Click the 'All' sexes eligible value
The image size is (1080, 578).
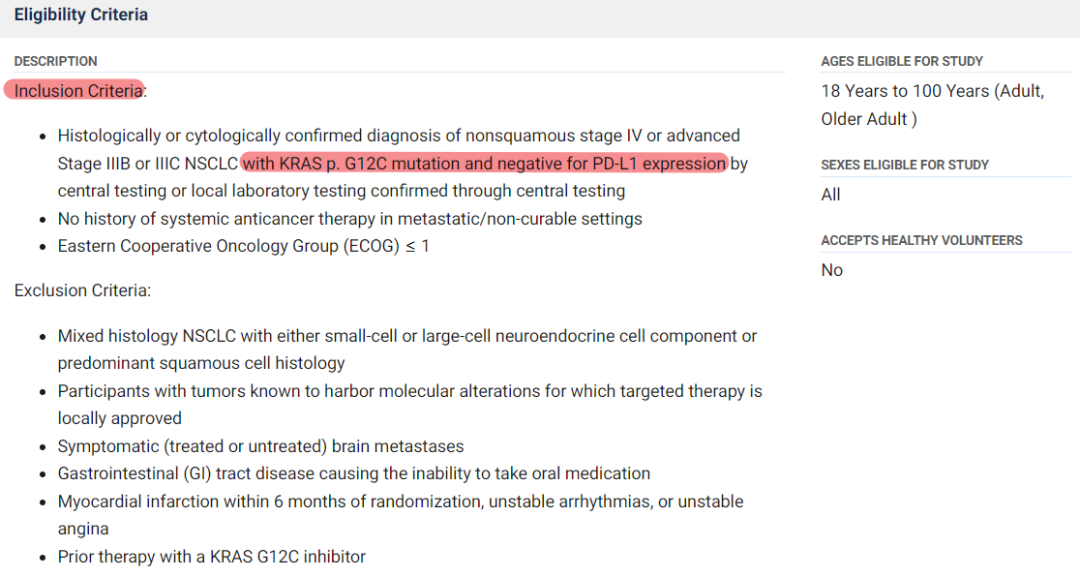pyautogui.click(x=831, y=195)
